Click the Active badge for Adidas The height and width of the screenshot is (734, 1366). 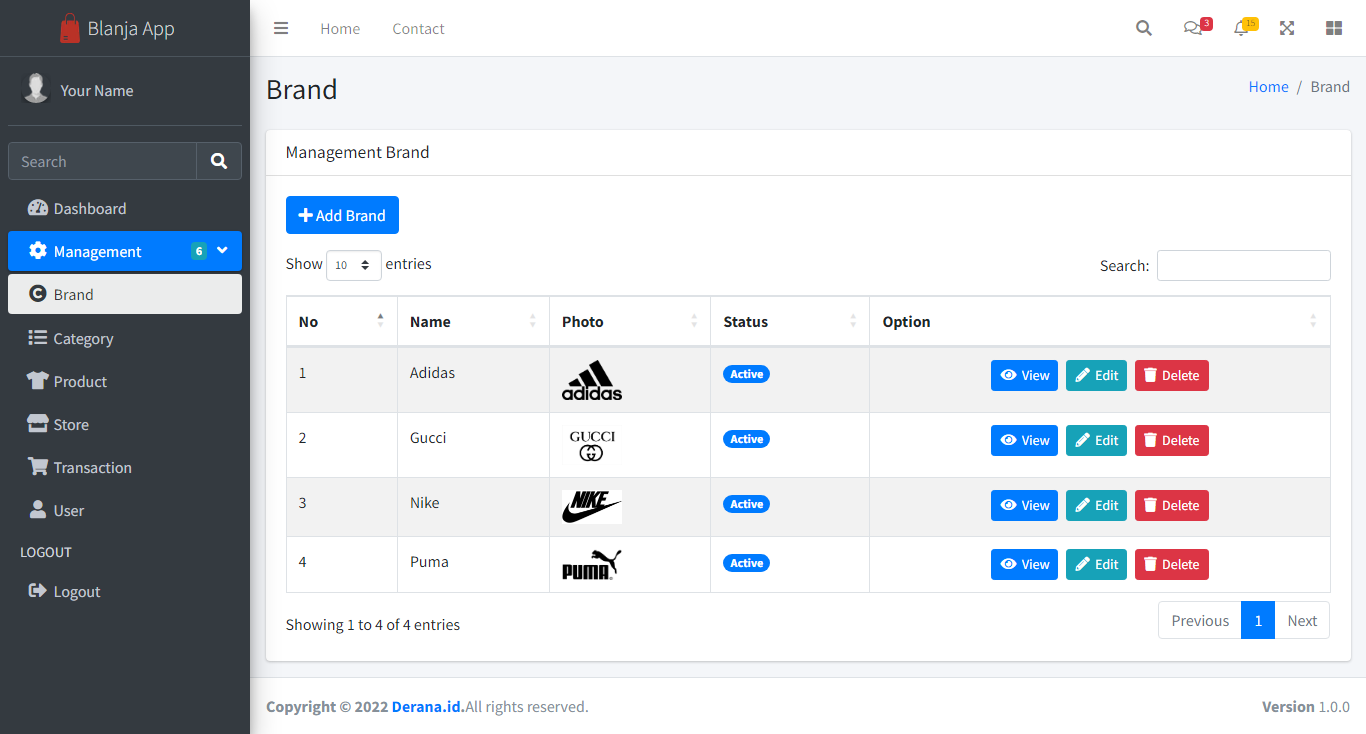(746, 374)
